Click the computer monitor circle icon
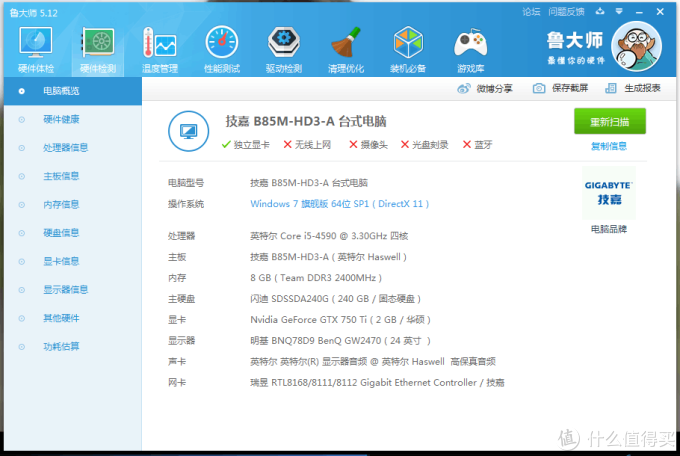 (x=188, y=131)
